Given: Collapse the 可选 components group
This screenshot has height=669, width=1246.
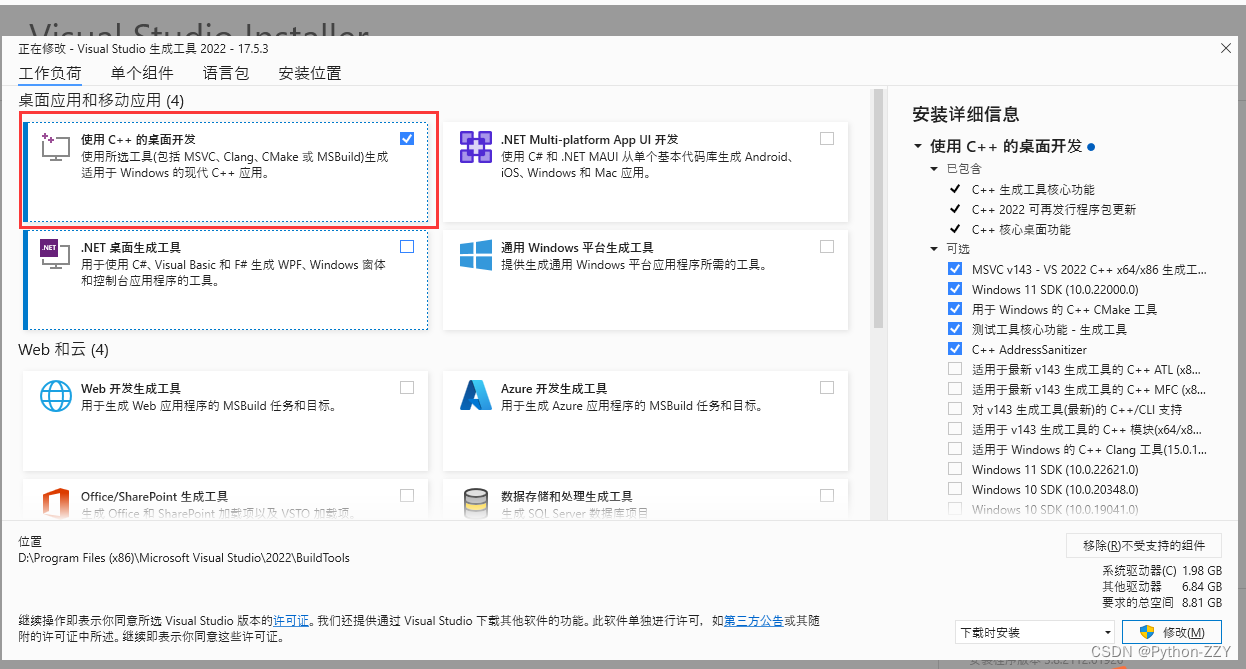Looking at the screenshot, I should pyautogui.click(x=934, y=249).
